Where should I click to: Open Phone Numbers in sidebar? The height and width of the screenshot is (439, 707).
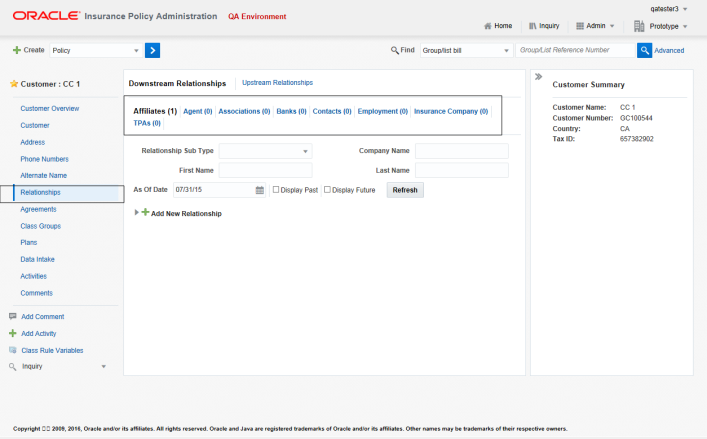tap(44, 159)
